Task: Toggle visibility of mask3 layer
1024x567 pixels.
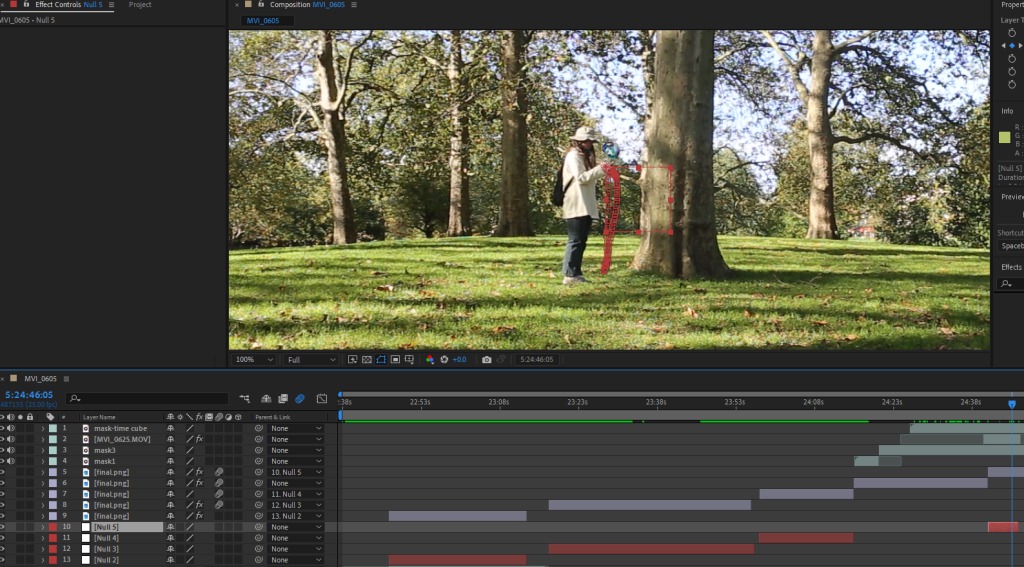Action: 2,450
